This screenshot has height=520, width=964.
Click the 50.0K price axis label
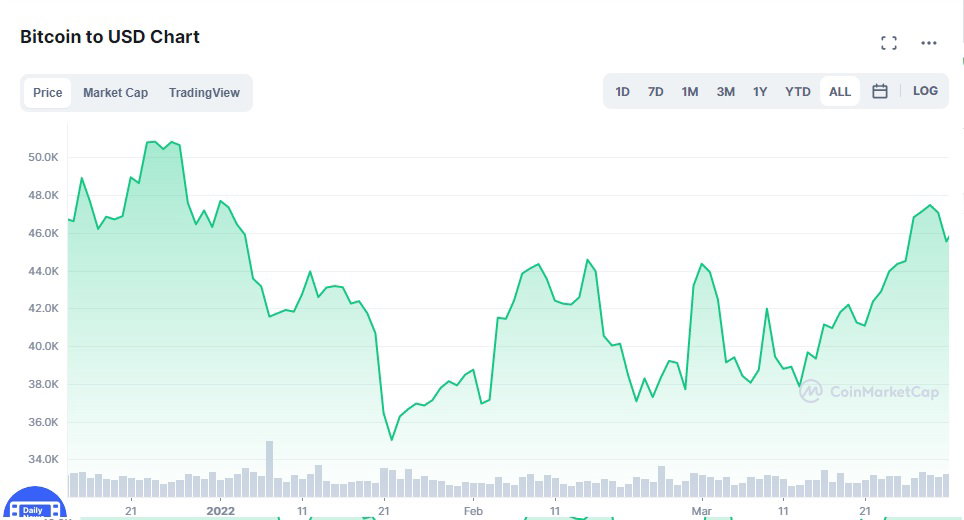[x=43, y=157]
